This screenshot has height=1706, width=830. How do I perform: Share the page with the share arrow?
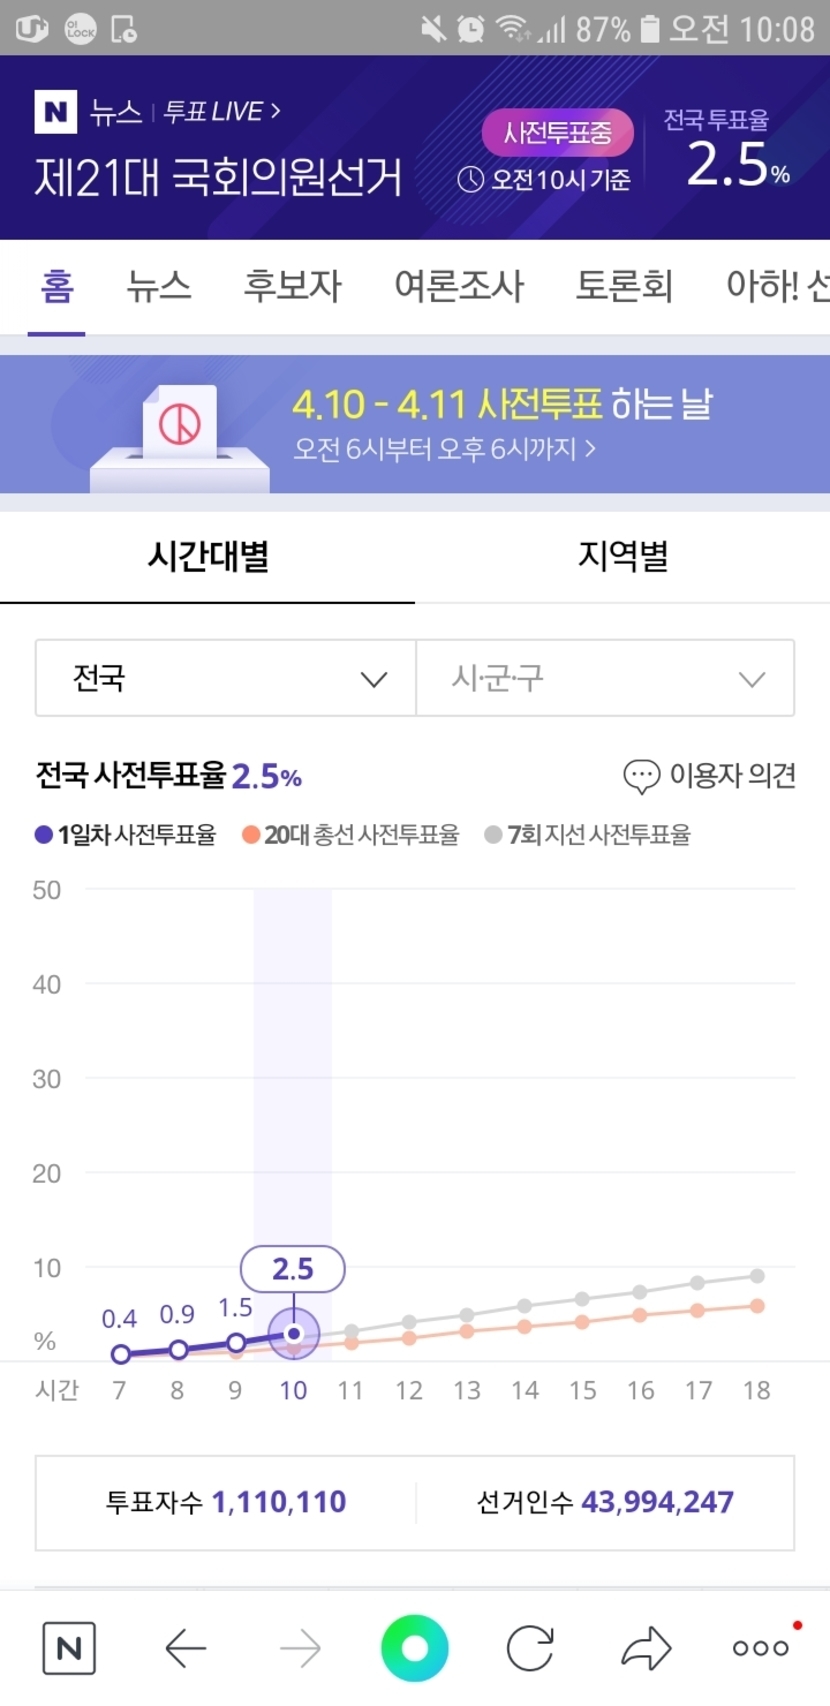[646, 1648]
